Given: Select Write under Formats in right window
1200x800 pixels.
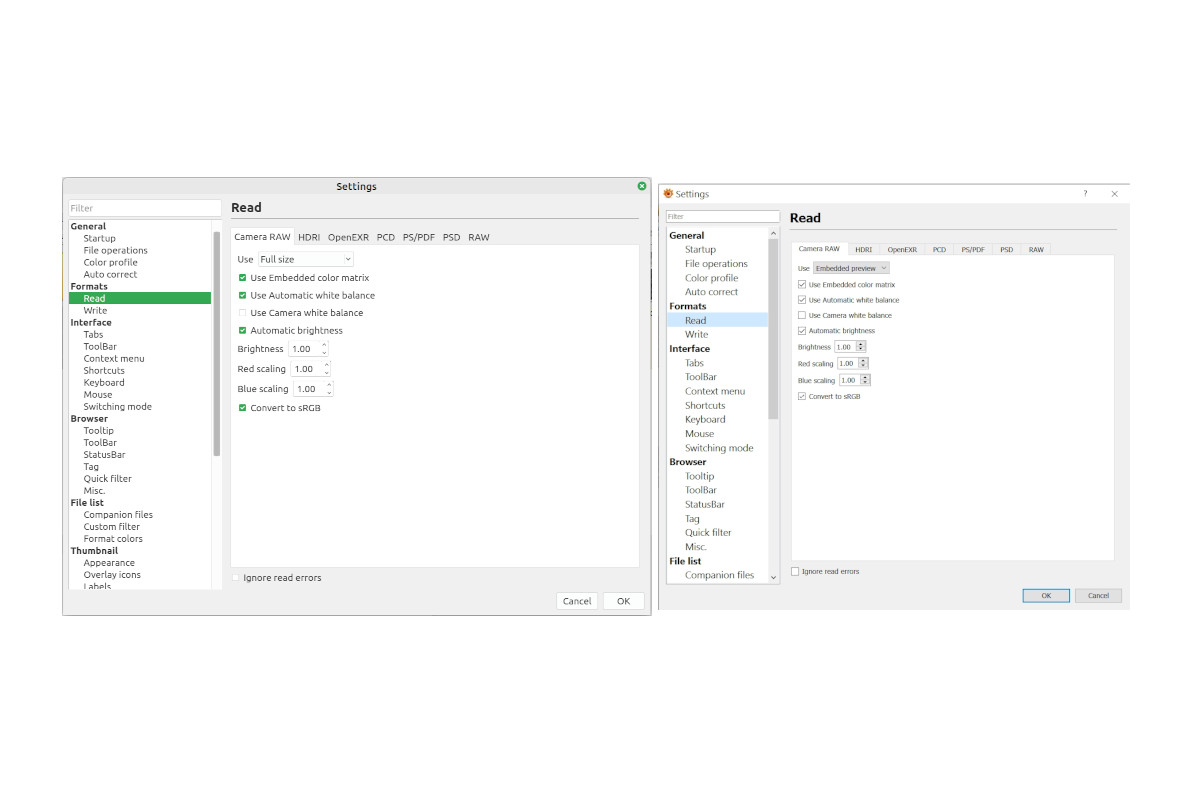Looking at the screenshot, I should (696, 334).
